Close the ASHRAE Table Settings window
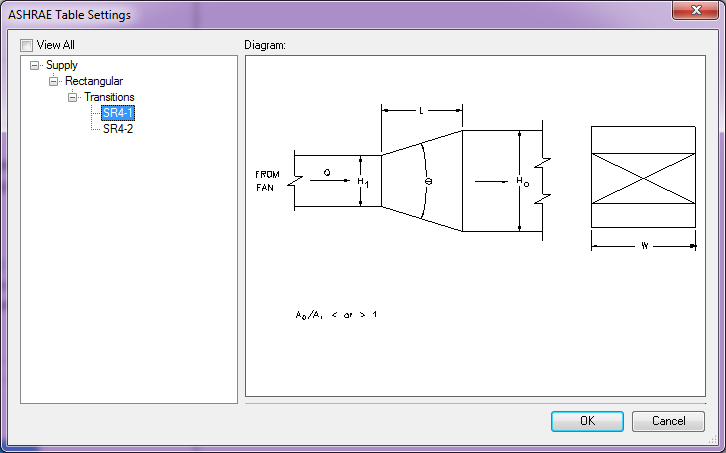Viewport: 726px width, 453px height. click(x=695, y=10)
